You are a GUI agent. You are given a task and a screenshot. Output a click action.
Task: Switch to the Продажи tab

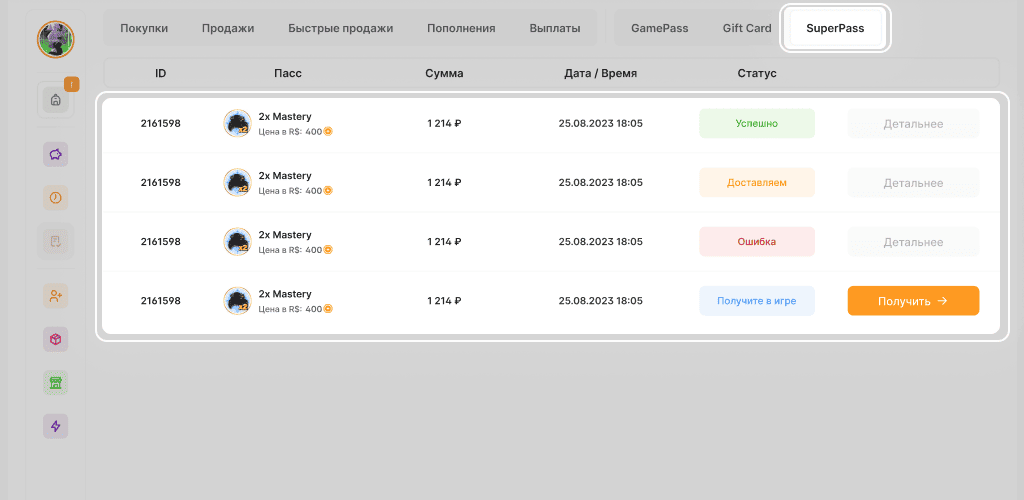point(228,28)
